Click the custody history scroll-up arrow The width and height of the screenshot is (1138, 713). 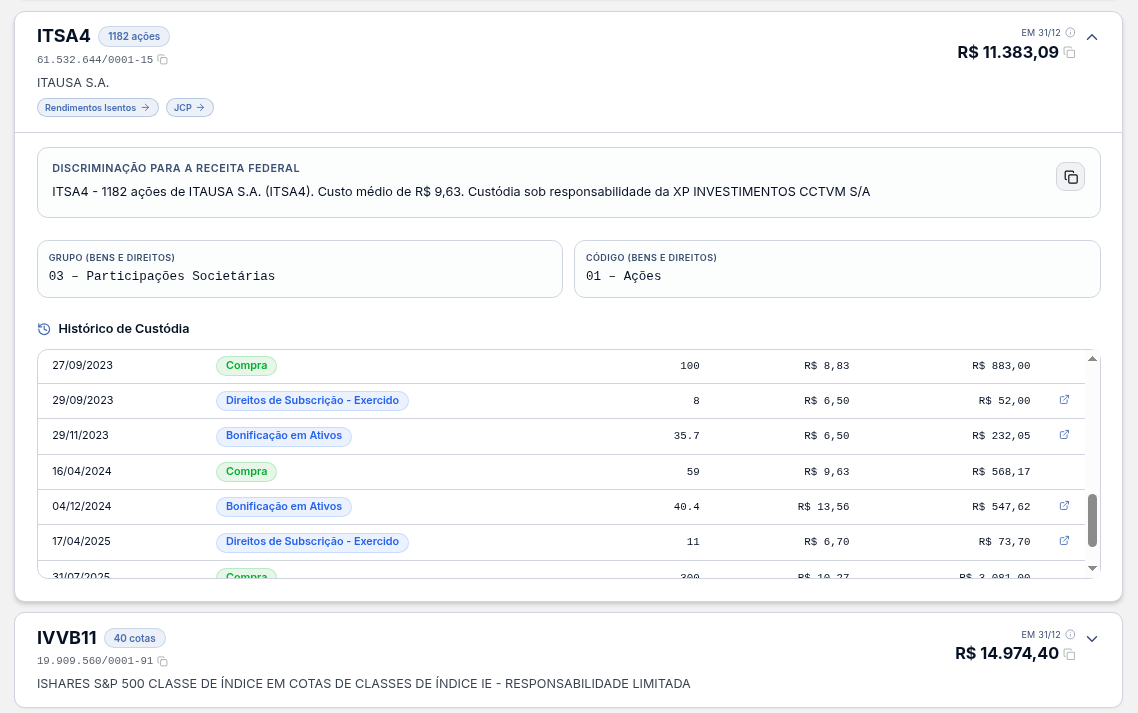pos(1092,359)
